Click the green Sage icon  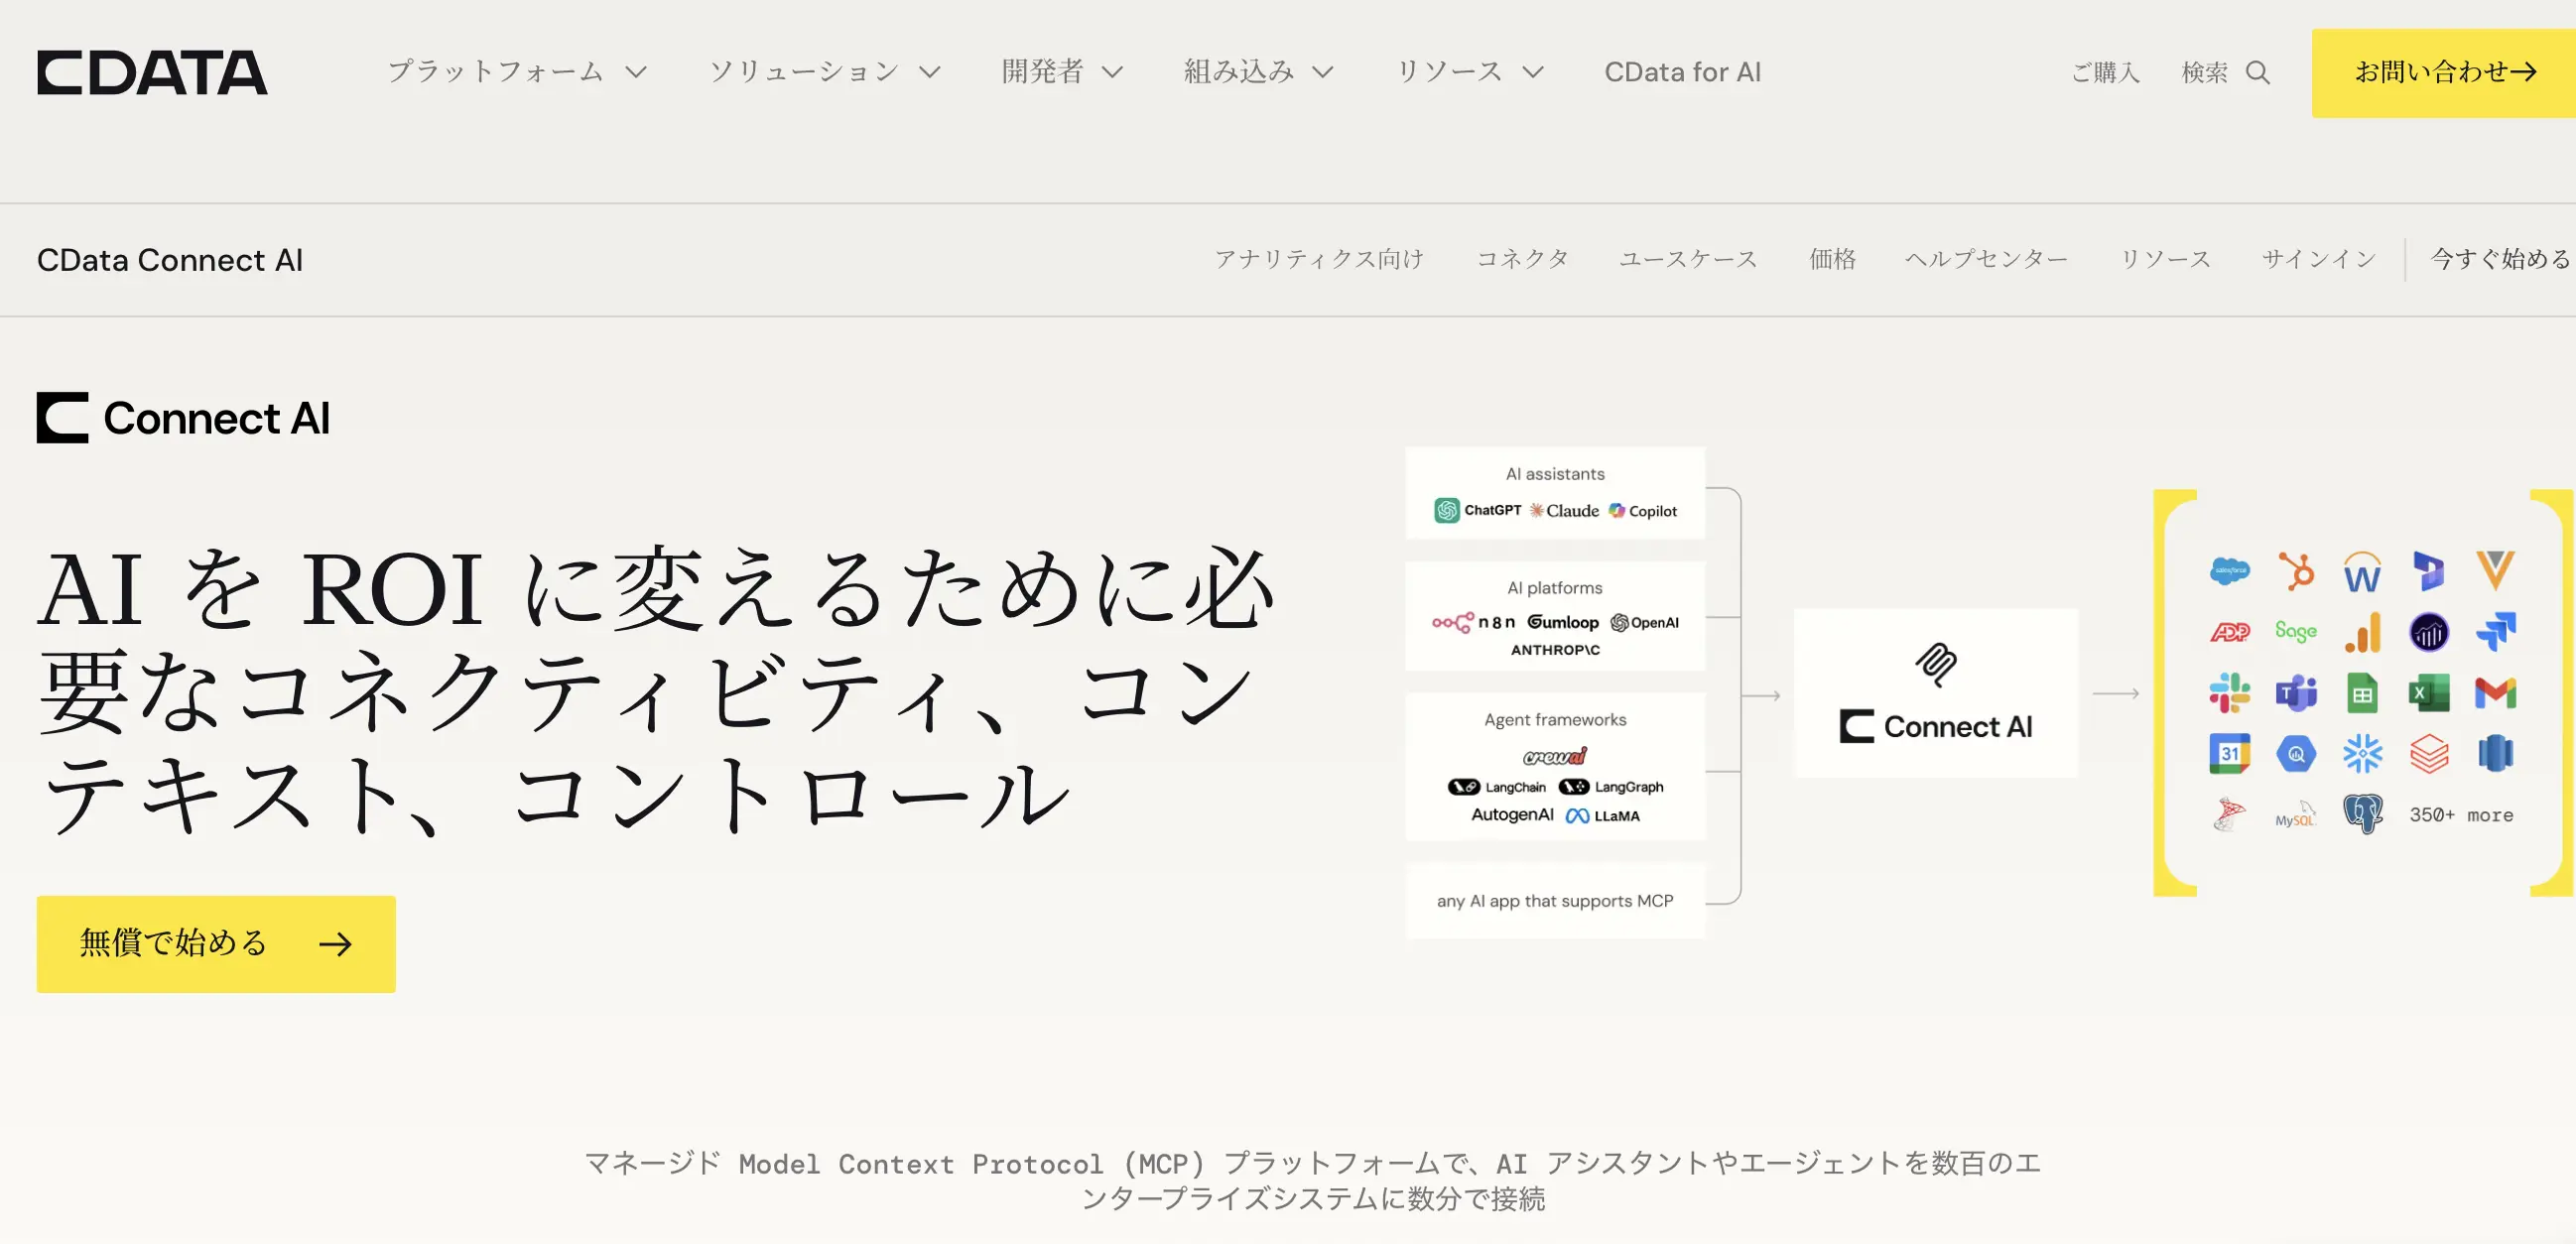click(2296, 631)
